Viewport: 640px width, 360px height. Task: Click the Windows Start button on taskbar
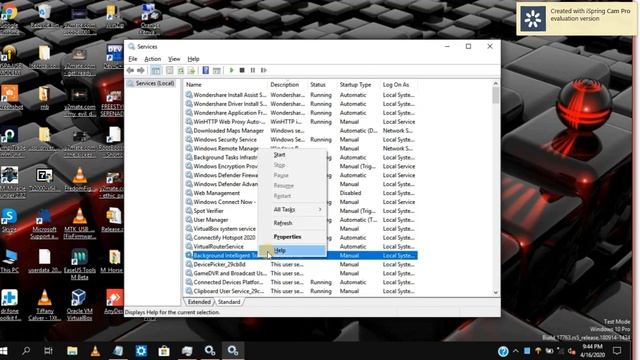tap(4, 351)
